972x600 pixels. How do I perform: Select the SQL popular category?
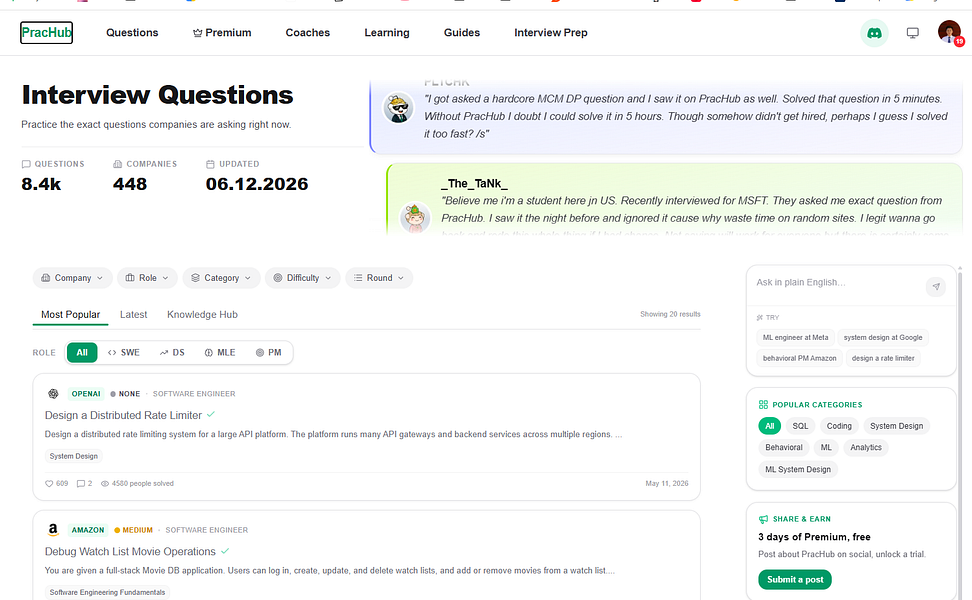[800, 426]
